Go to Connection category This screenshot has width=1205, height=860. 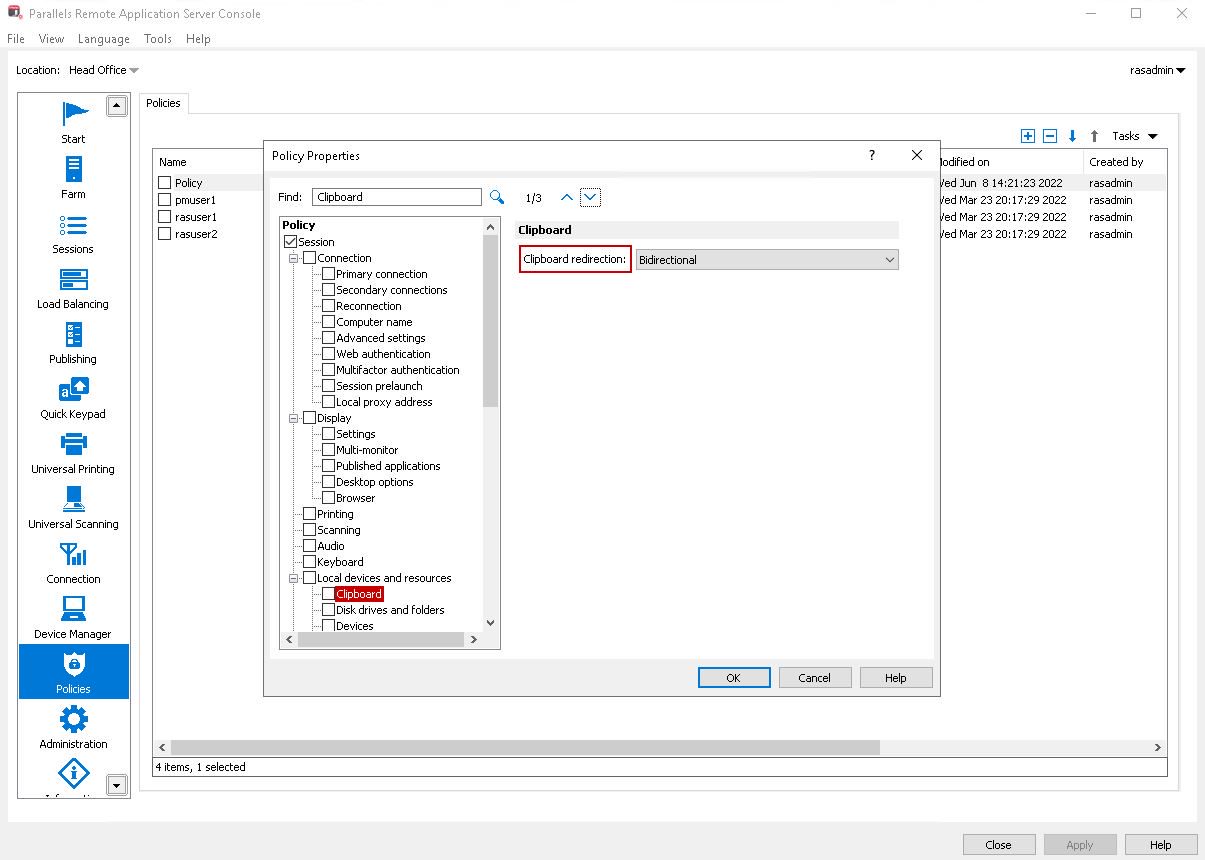[x=73, y=562]
